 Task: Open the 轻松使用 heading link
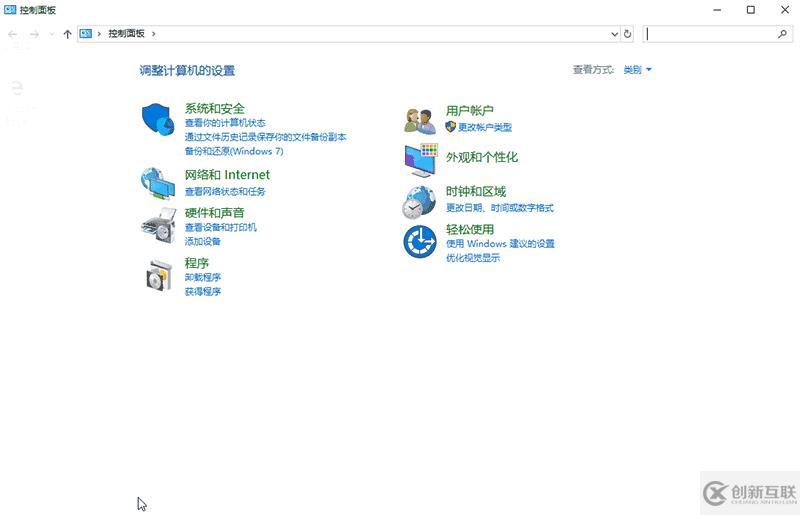coord(469,229)
